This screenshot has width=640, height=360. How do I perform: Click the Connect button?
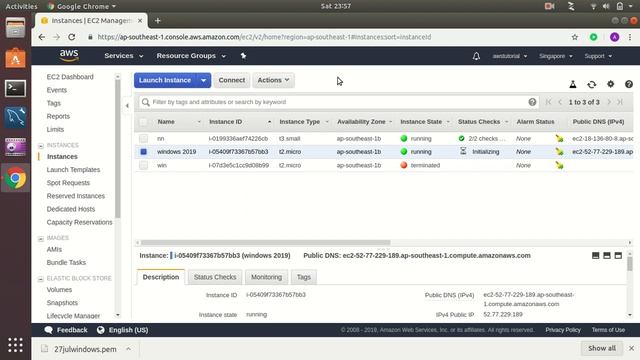pyautogui.click(x=231, y=80)
